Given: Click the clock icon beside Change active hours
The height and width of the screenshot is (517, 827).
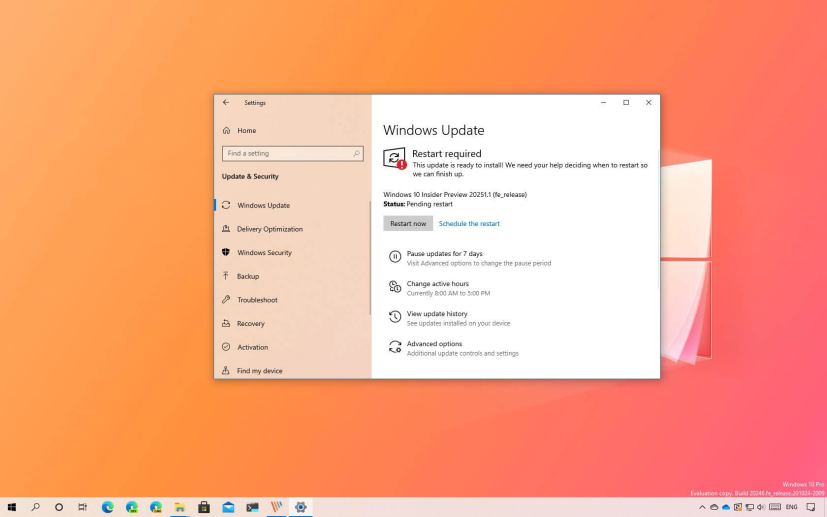Looking at the screenshot, I should coord(395,286).
